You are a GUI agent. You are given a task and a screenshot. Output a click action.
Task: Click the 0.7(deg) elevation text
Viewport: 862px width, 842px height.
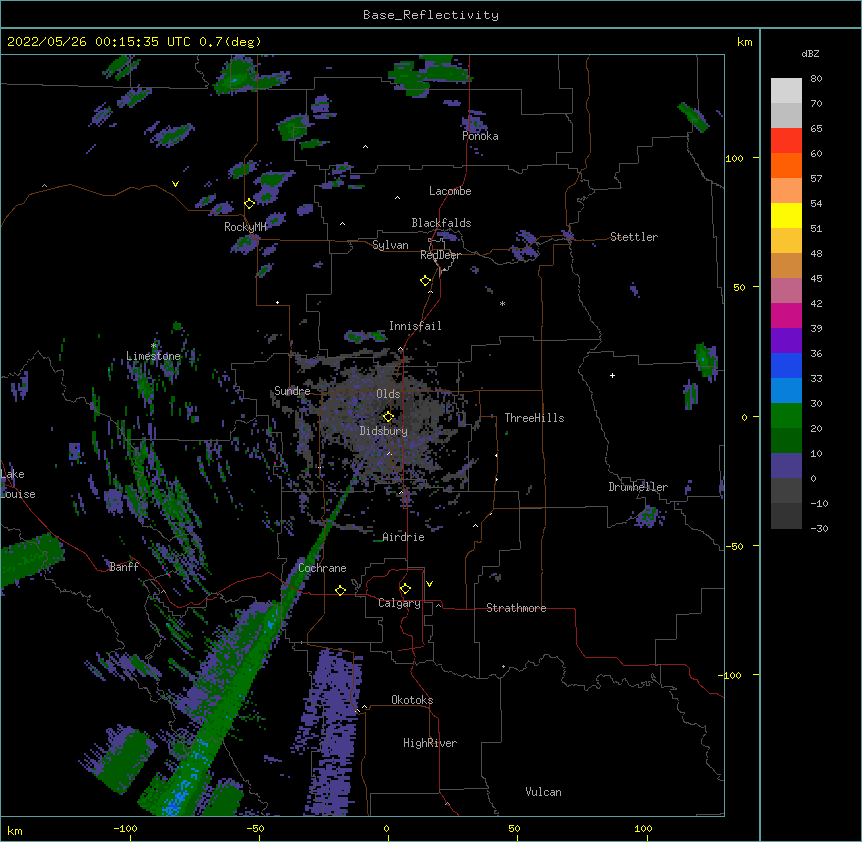pos(230,42)
